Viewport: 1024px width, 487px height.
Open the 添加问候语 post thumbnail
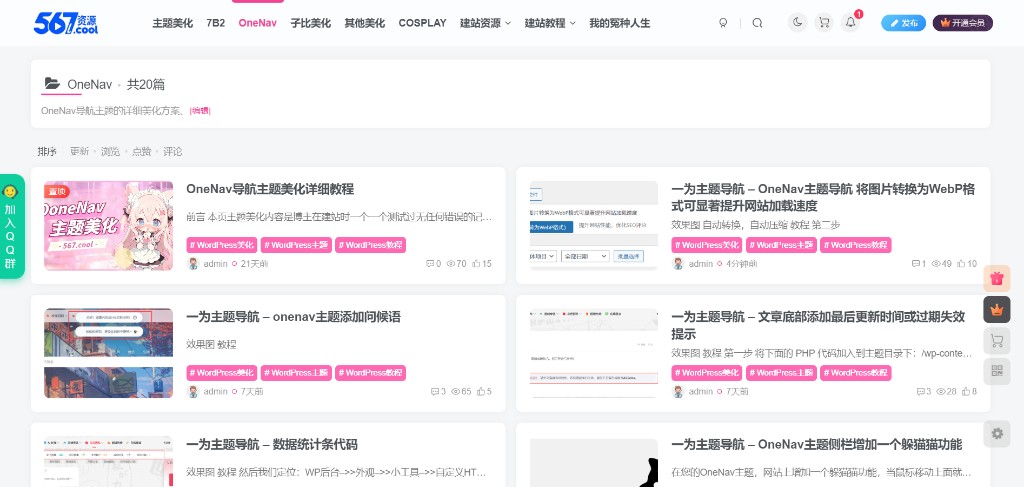[108, 353]
